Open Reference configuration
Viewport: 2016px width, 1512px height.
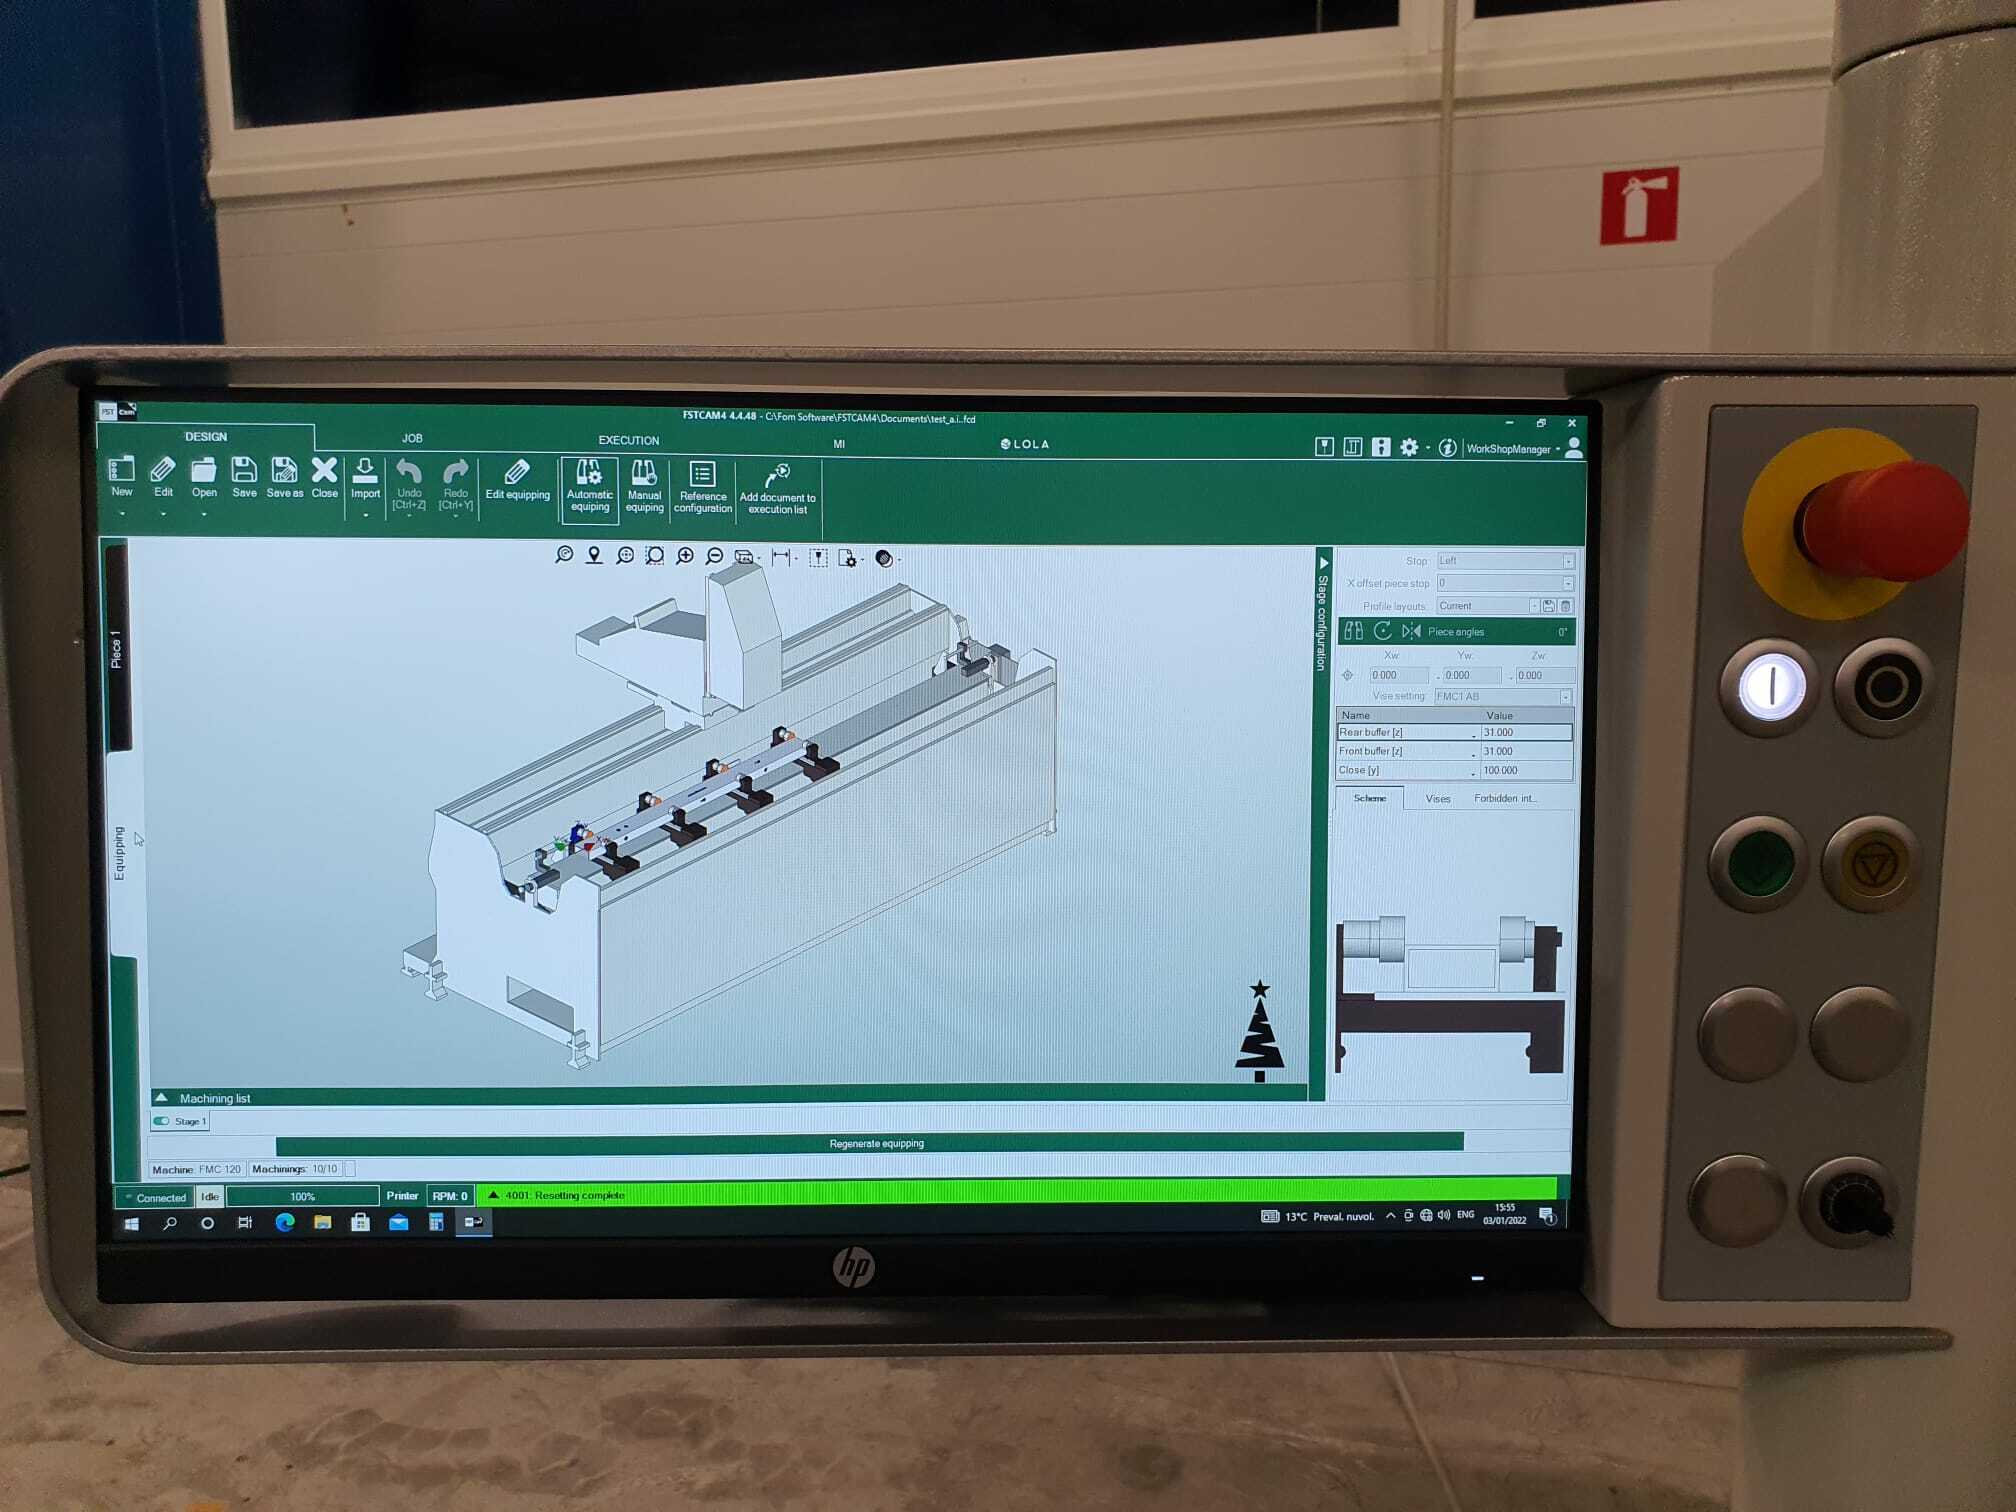click(x=703, y=486)
